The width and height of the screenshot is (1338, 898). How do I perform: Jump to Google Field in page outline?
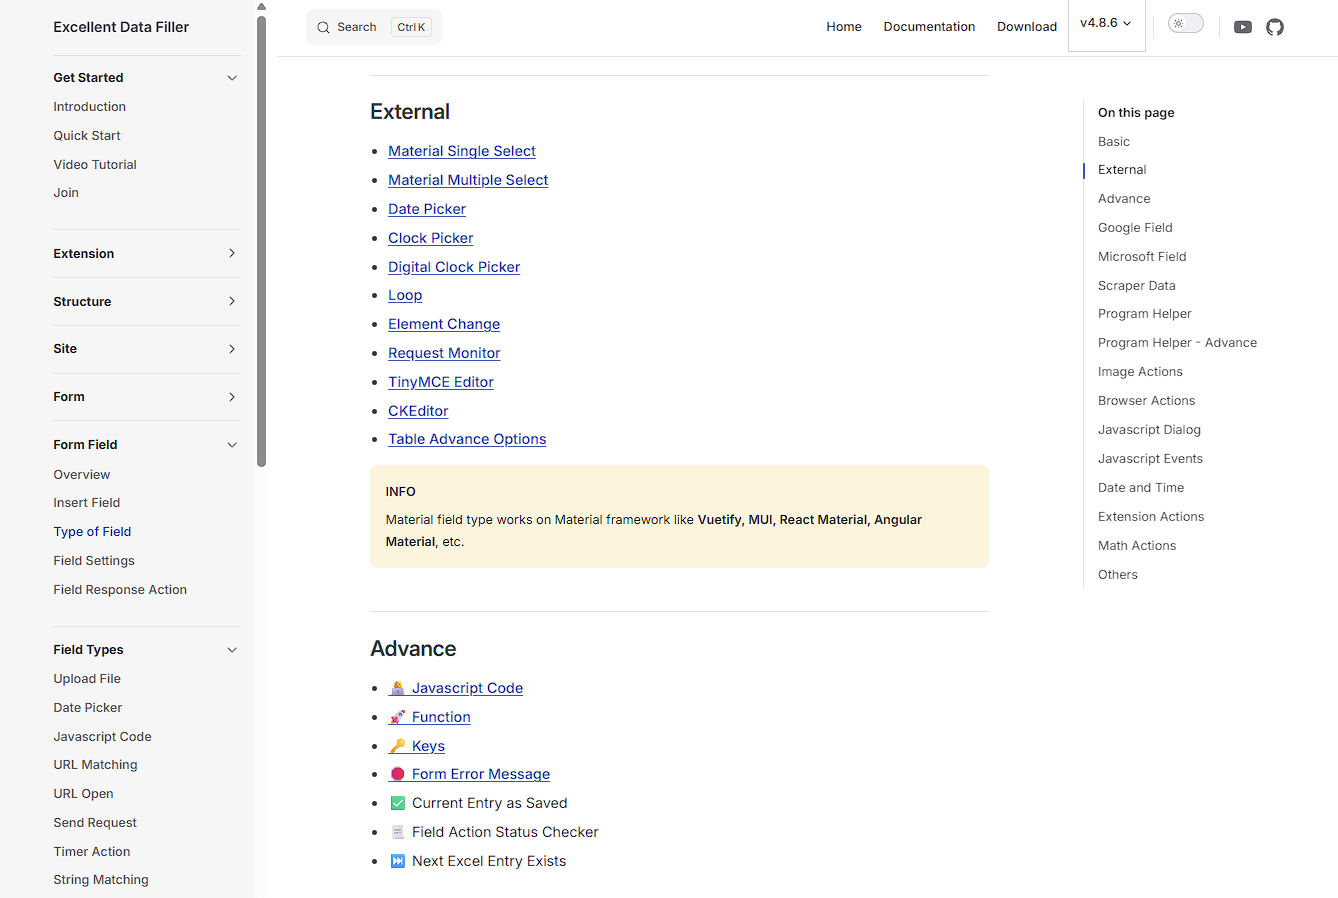pyautogui.click(x=1135, y=228)
